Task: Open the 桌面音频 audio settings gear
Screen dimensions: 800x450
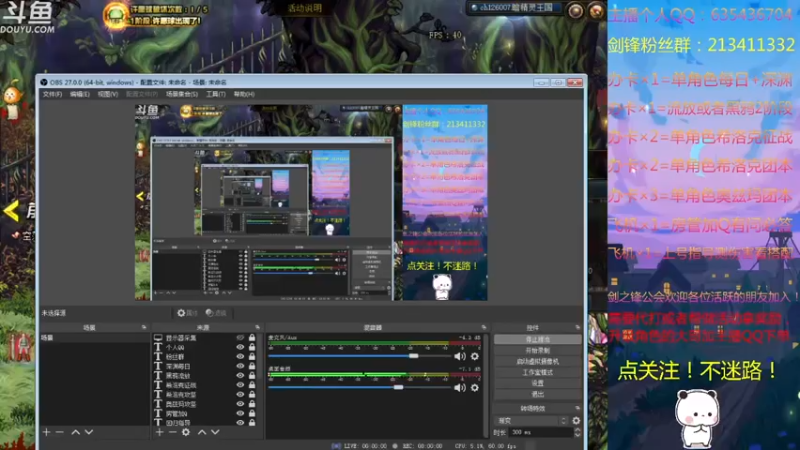Action: coord(474,388)
